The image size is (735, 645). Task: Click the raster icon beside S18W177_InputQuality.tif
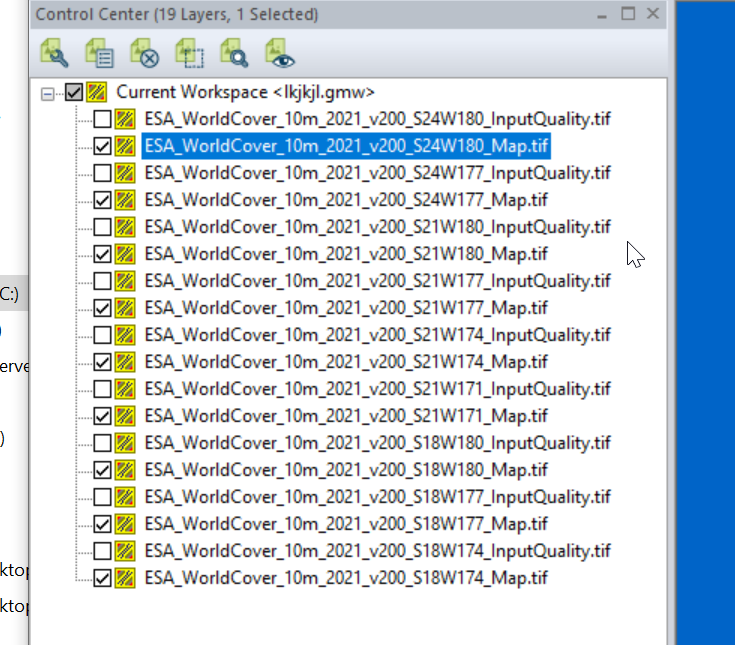125,496
